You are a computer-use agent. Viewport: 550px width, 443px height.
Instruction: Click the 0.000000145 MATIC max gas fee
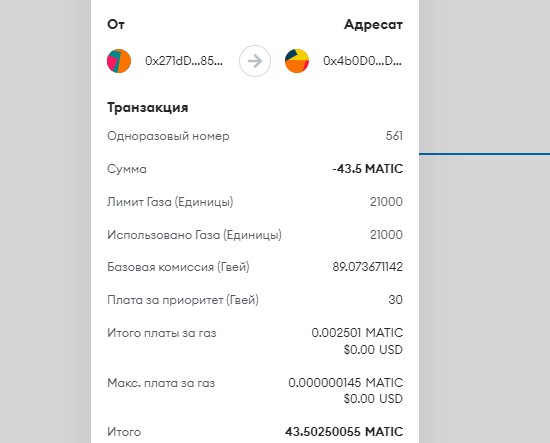(x=346, y=382)
